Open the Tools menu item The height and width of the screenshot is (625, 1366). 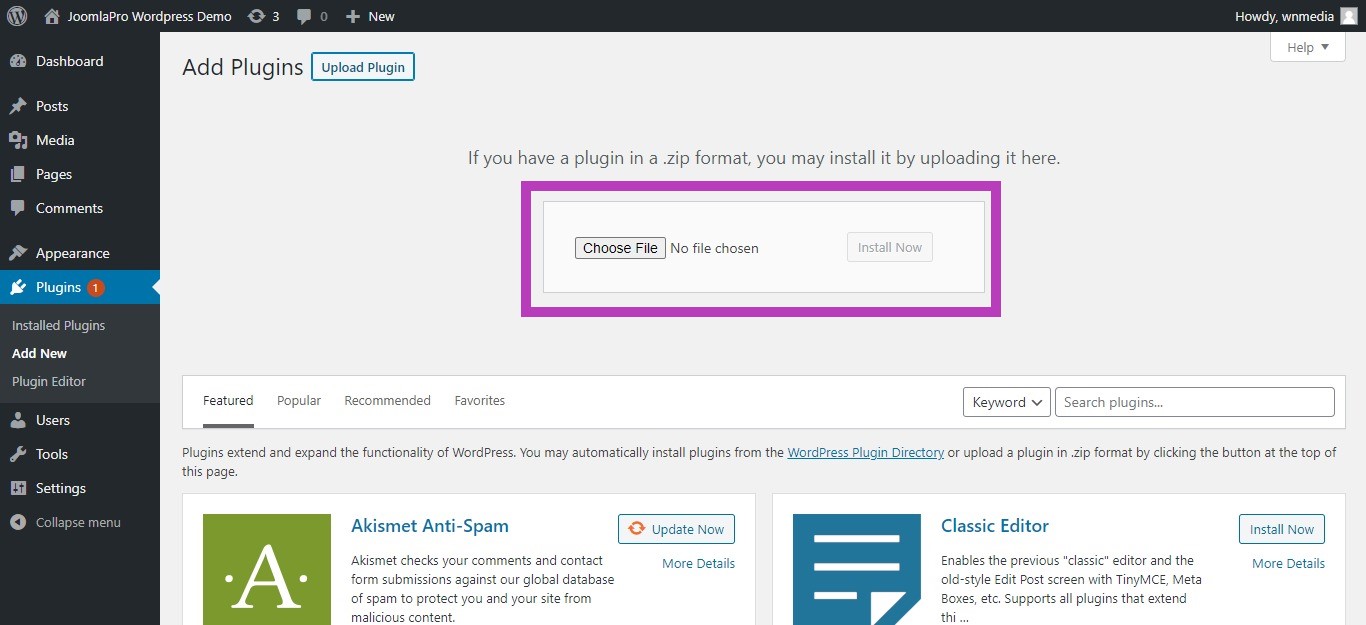pyautogui.click(x=80, y=454)
